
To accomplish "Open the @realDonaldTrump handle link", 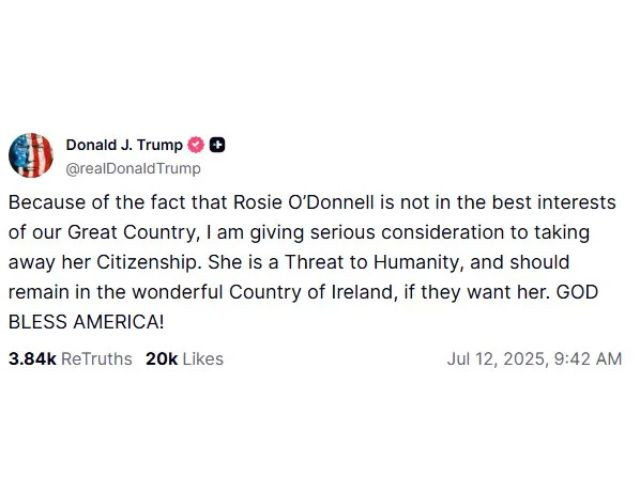I will coord(133,169).
